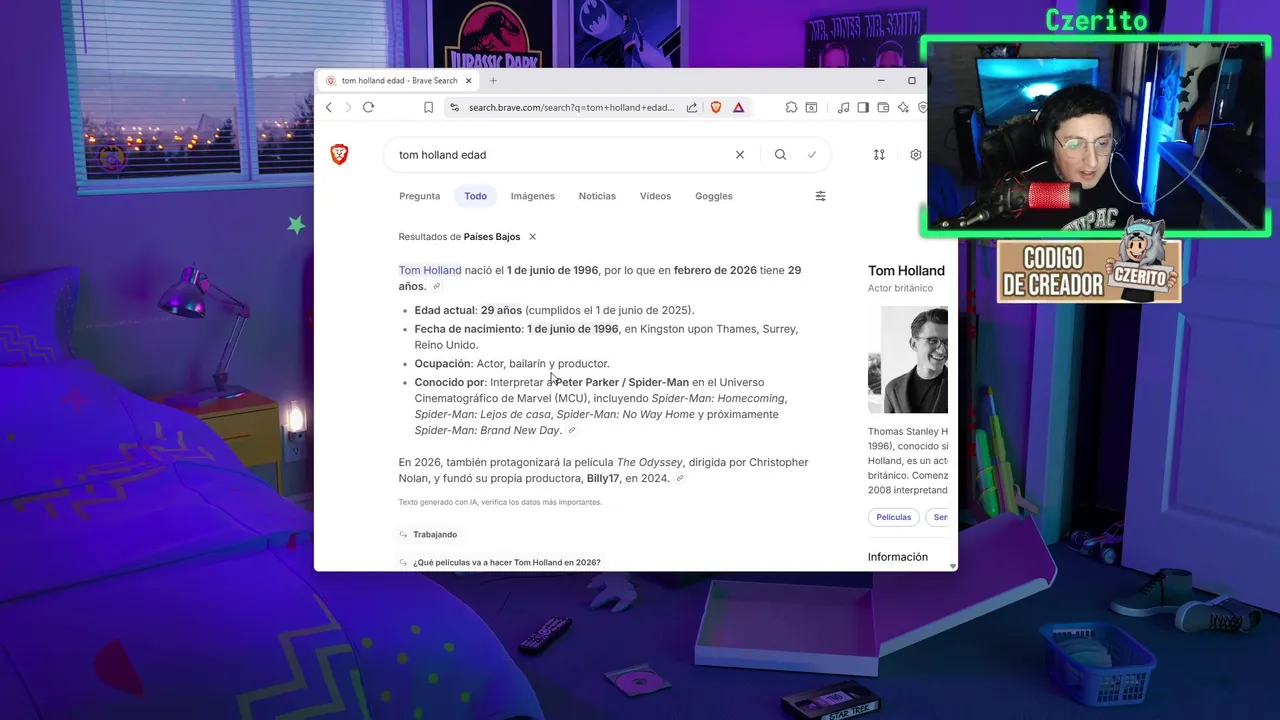The width and height of the screenshot is (1280, 720).
Task: Switch to the Pregunta tab
Action: click(419, 196)
